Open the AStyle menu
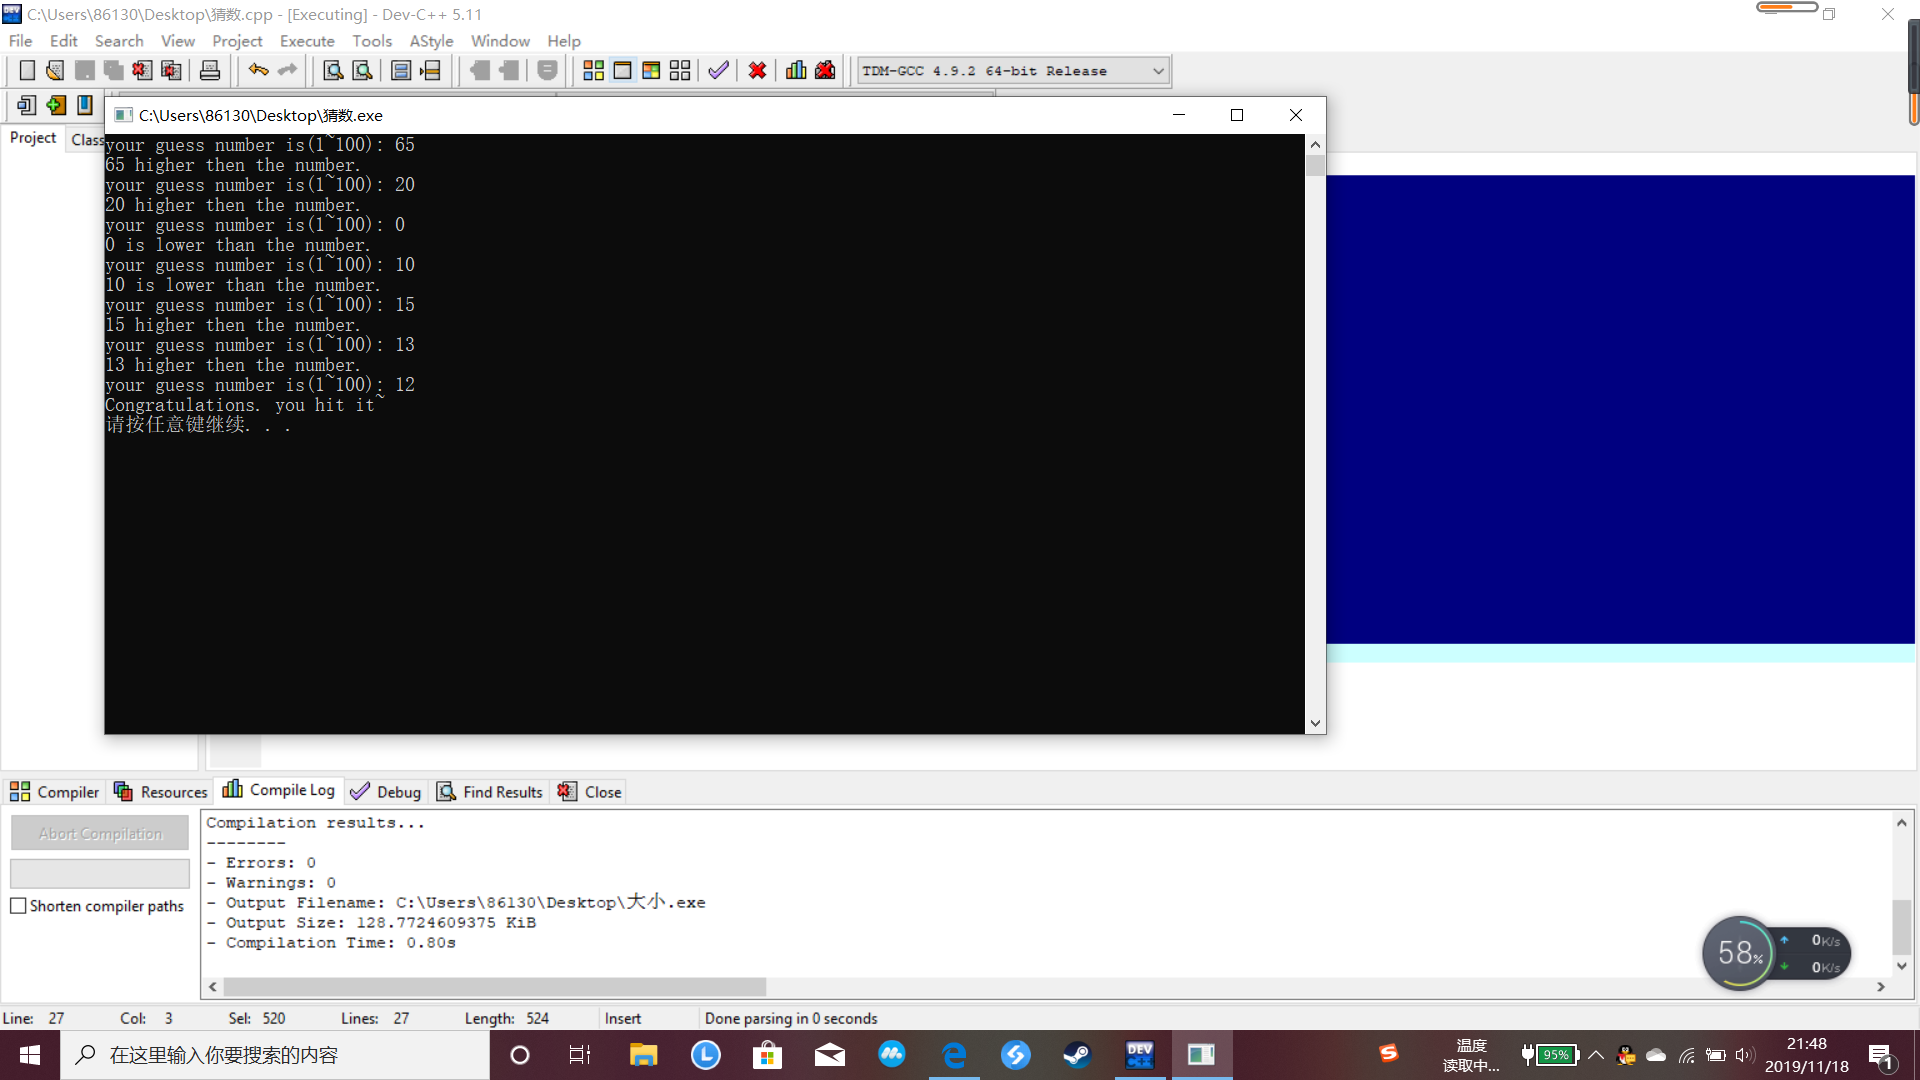 point(431,41)
